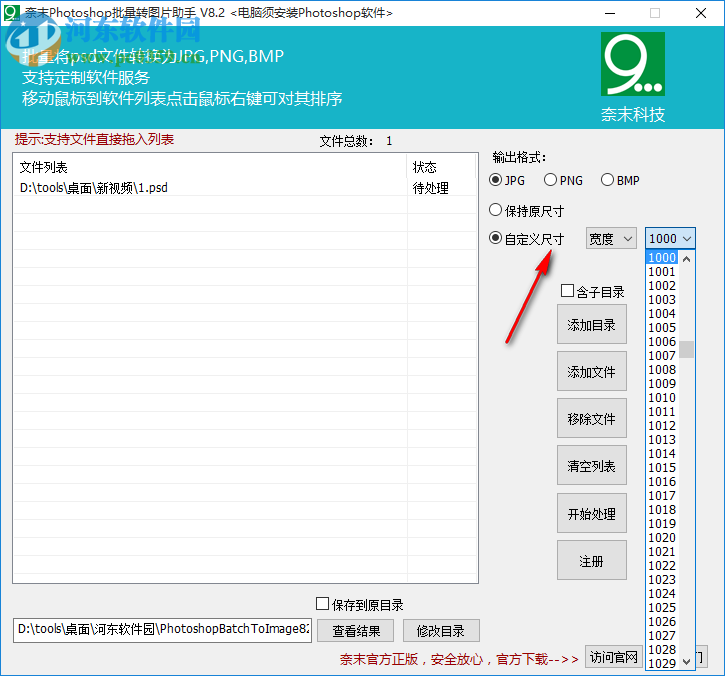Click the size list scrollbar thumb
Viewport: 725px width, 676px height.
tap(687, 350)
